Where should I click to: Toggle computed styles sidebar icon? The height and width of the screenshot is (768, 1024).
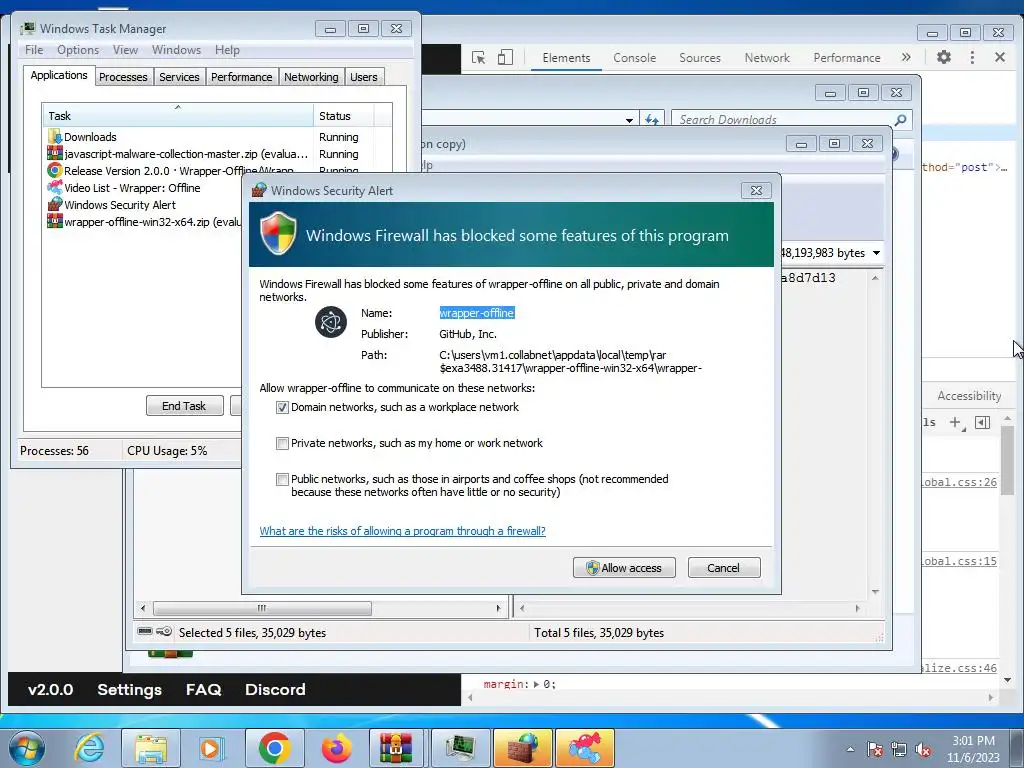983,423
